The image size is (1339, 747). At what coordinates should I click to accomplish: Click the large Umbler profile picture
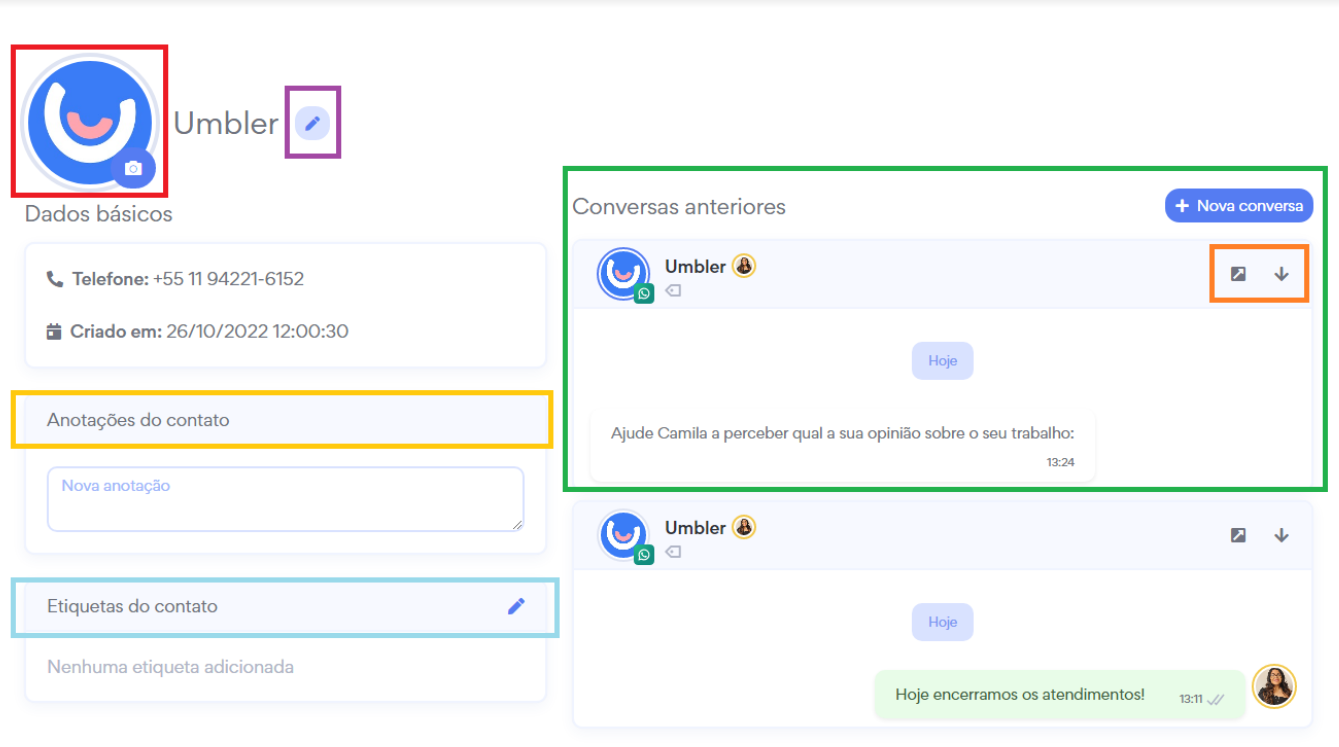(90, 121)
